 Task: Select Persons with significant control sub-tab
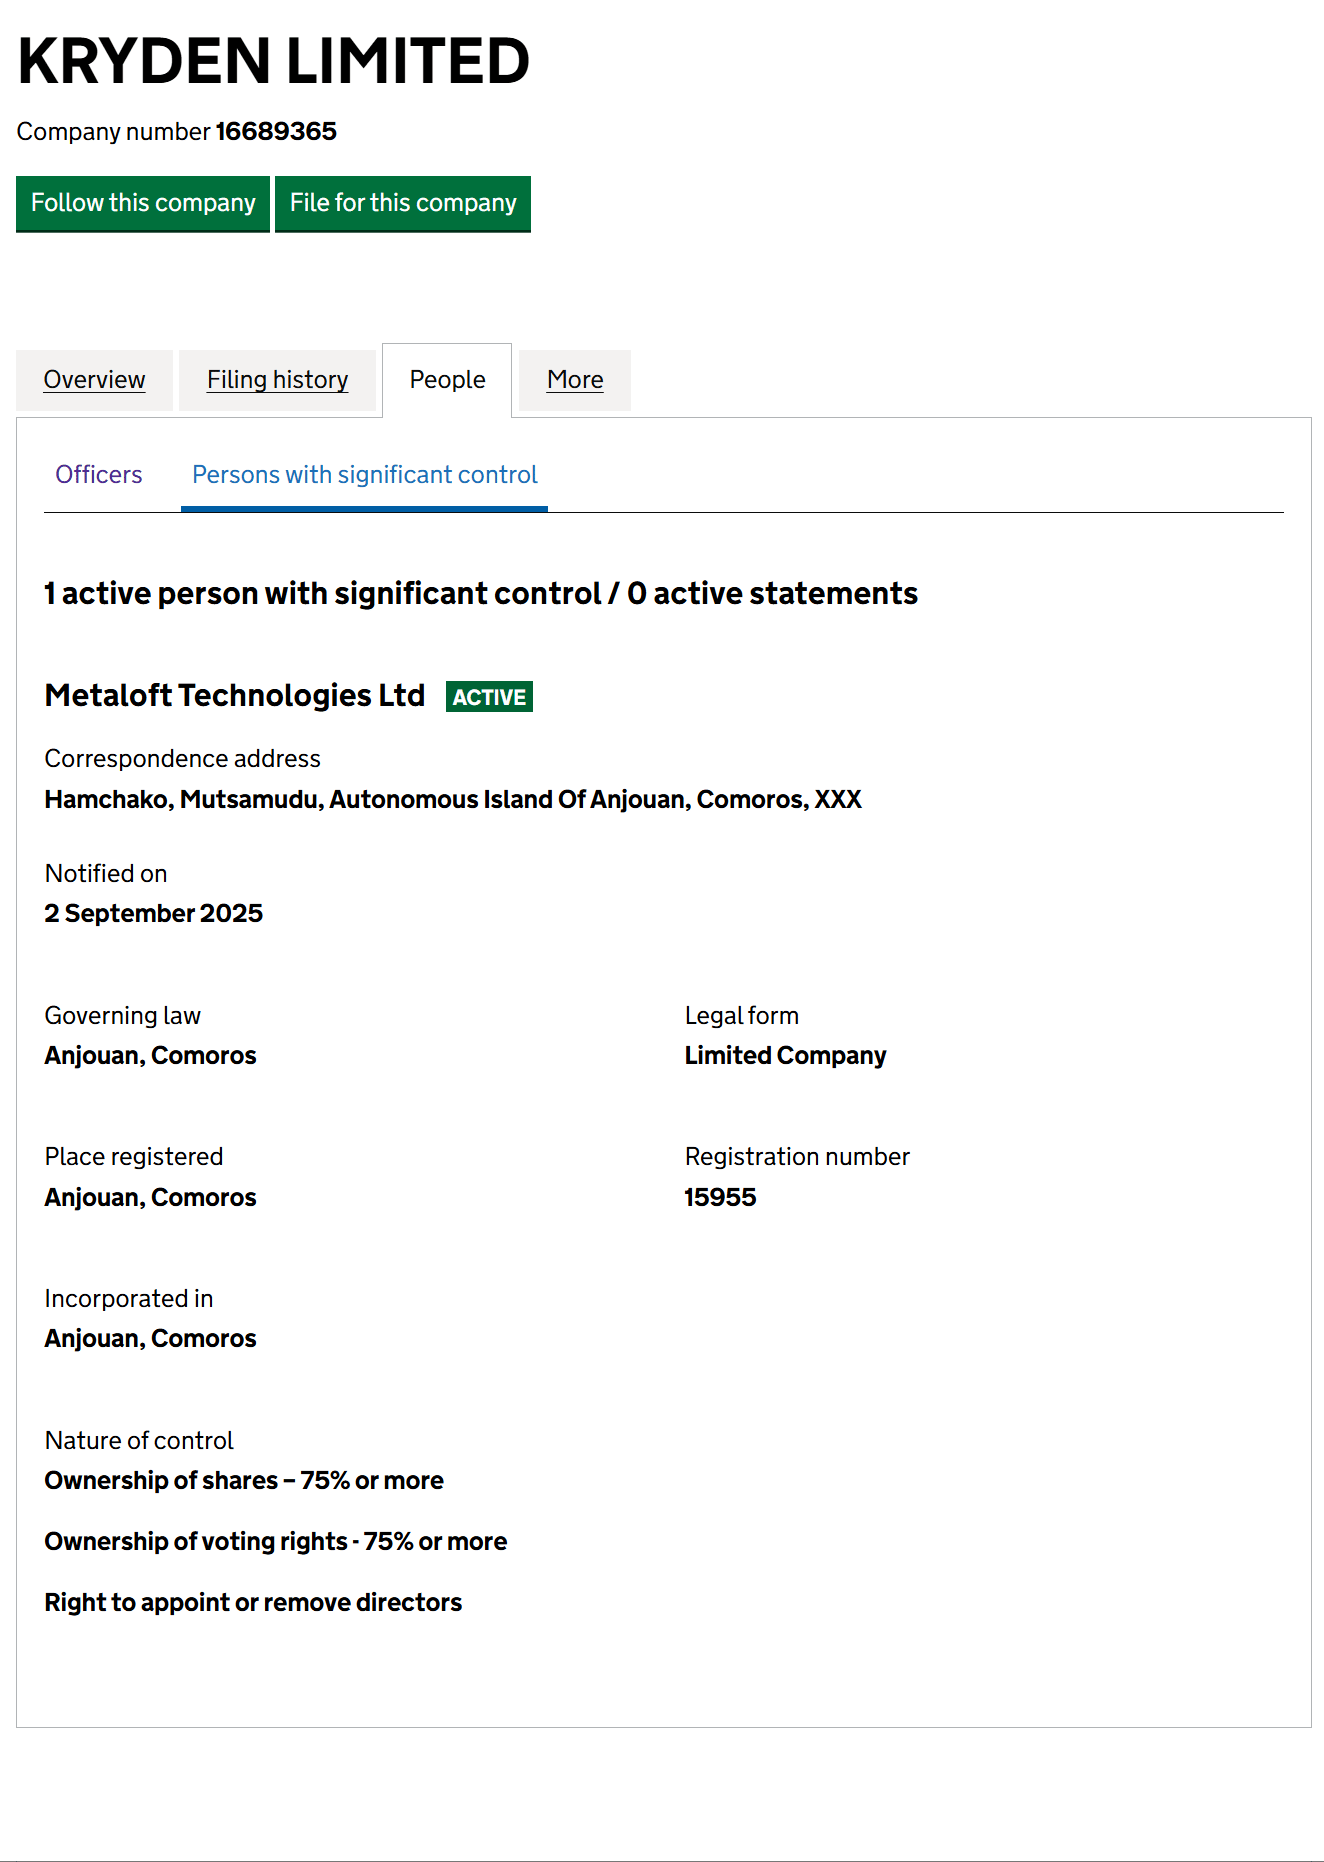click(x=365, y=475)
